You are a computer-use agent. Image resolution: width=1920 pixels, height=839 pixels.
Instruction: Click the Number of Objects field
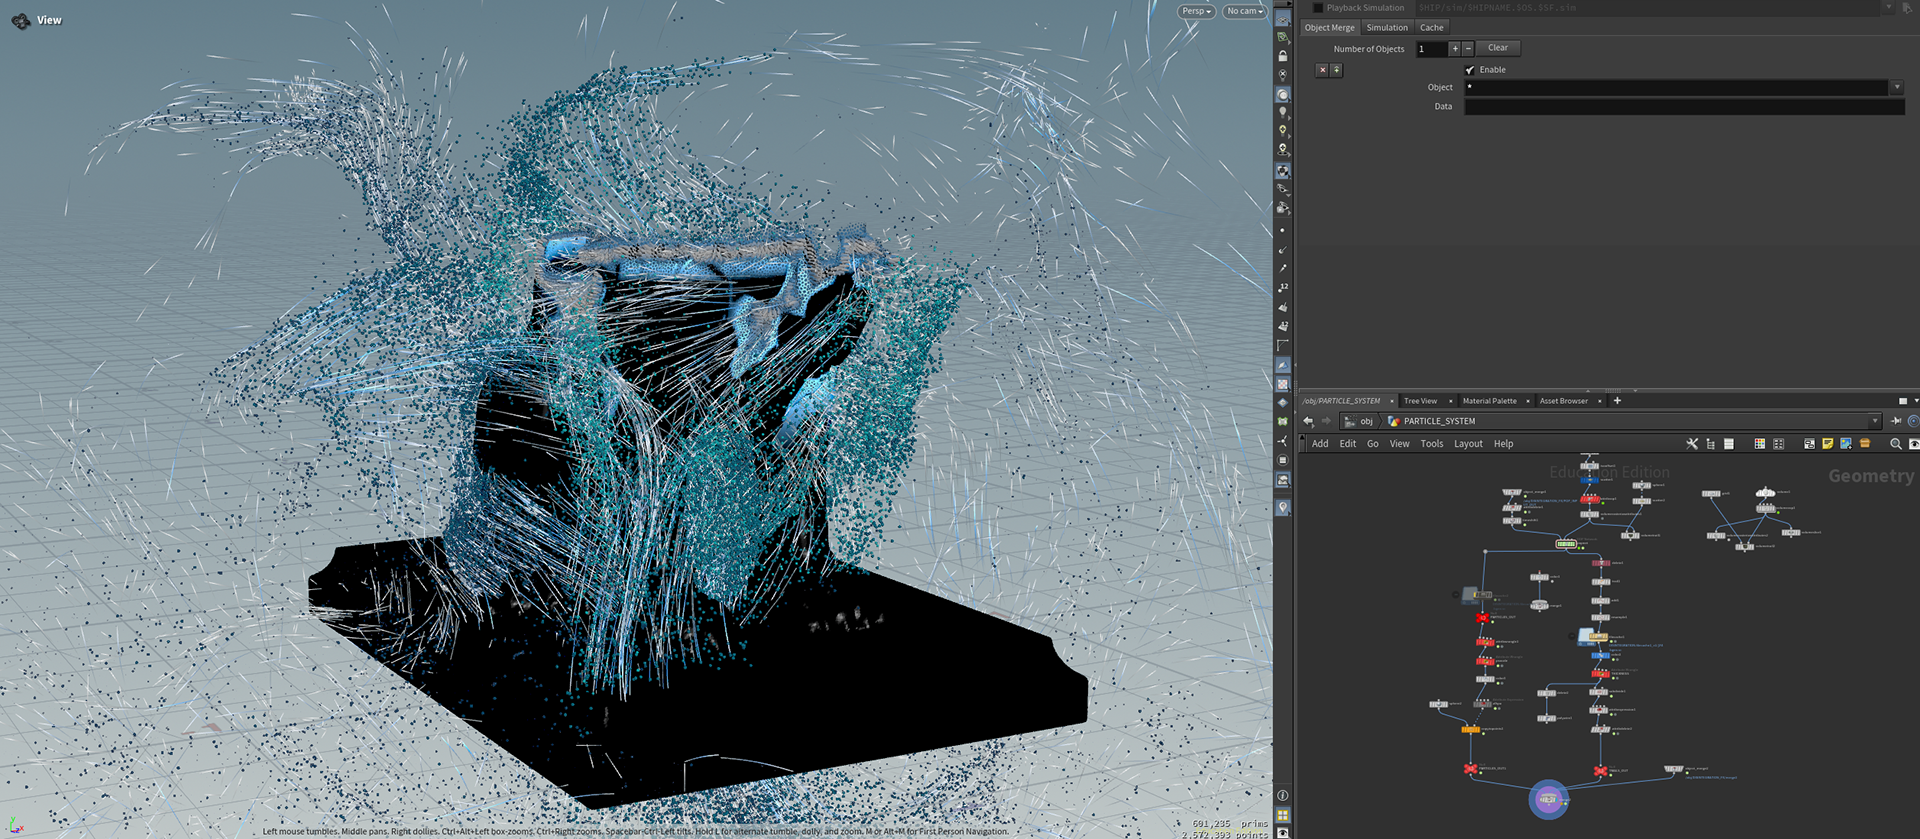(1432, 49)
